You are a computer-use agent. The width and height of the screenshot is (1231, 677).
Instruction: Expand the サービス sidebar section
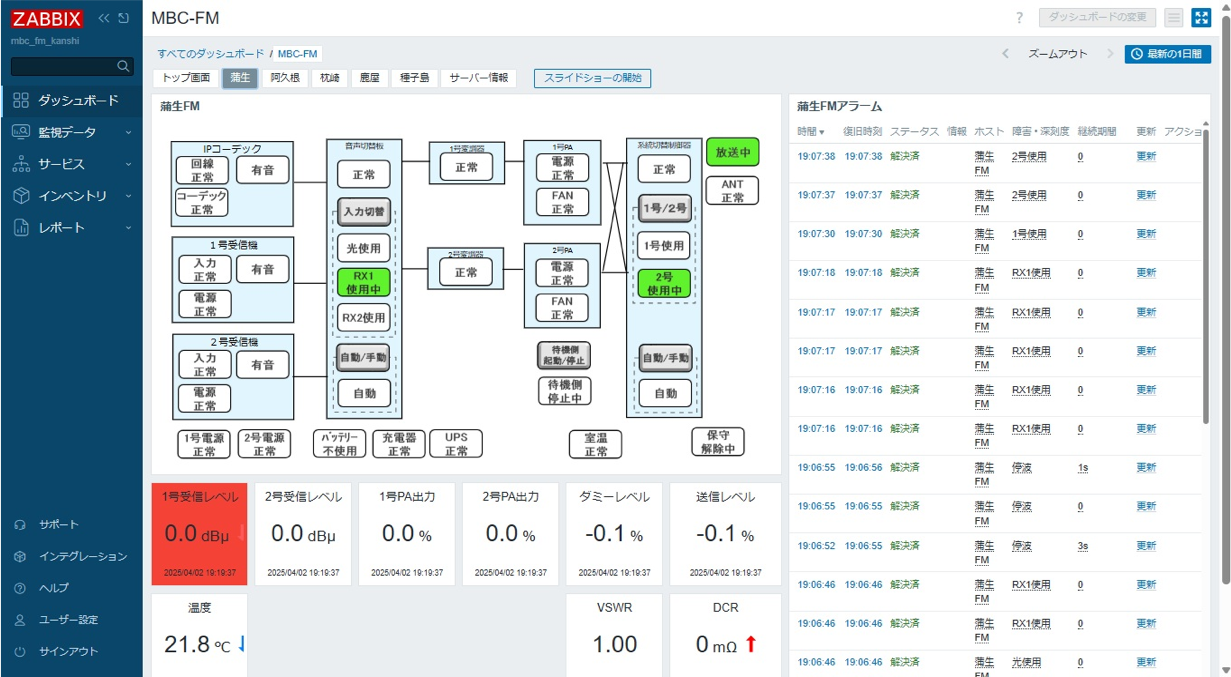[71, 164]
